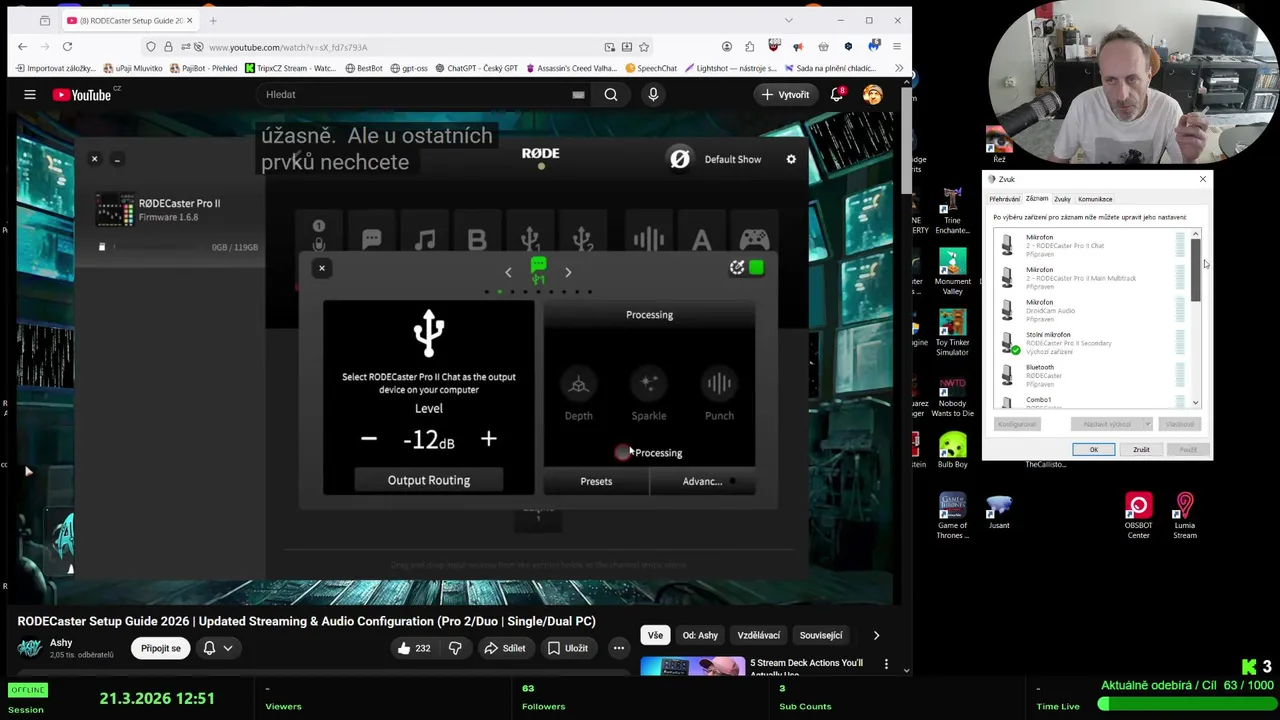The width and height of the screenshot is (1280, 720).
Task: Select the Vše filter chip
Action: pyautogui.click(x=655, y=635)
